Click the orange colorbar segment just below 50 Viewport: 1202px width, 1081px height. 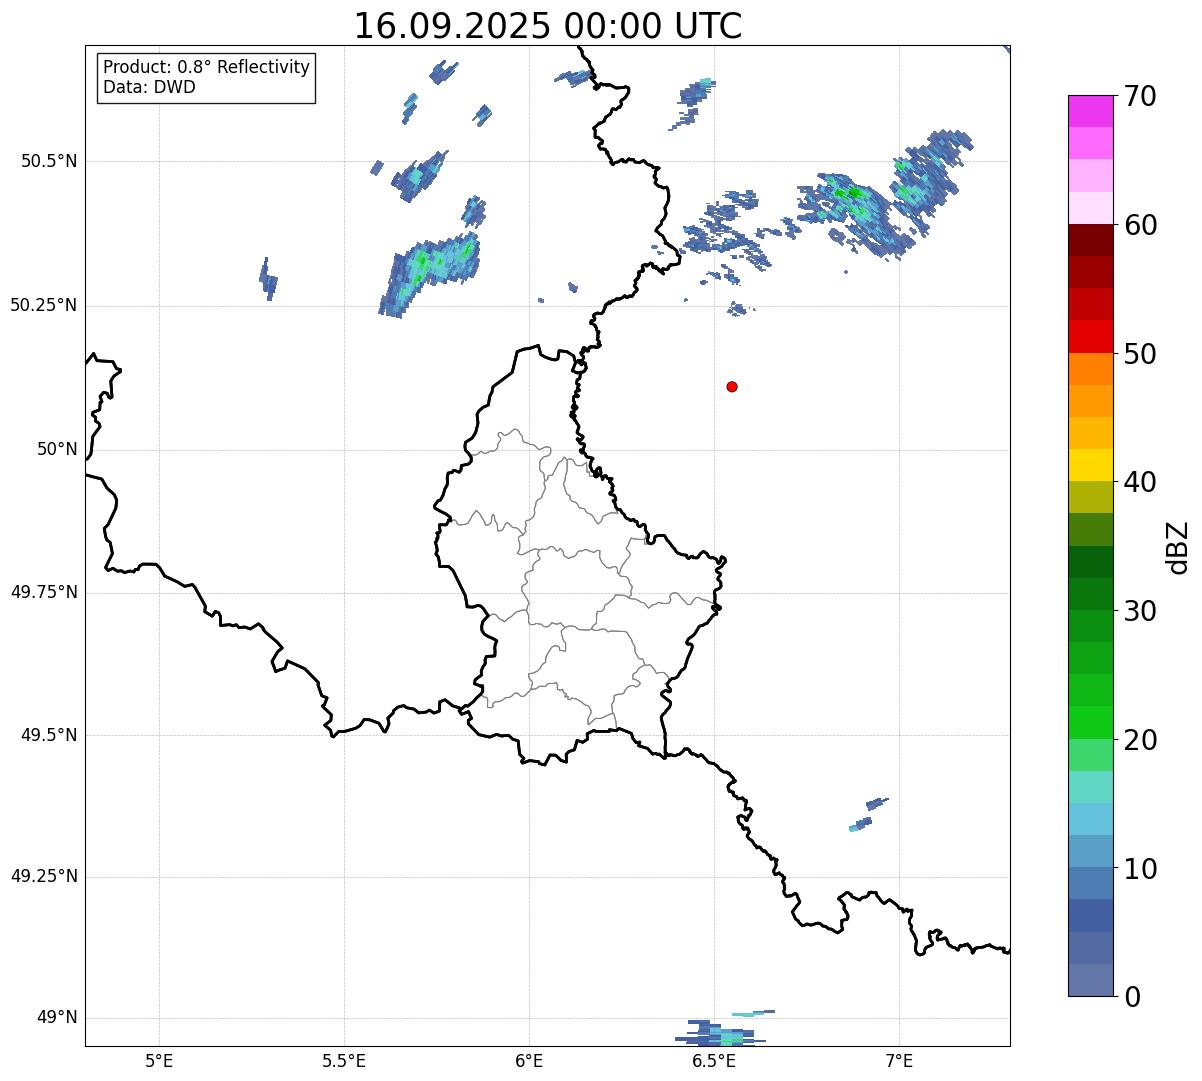click(x=1090, y=369)
